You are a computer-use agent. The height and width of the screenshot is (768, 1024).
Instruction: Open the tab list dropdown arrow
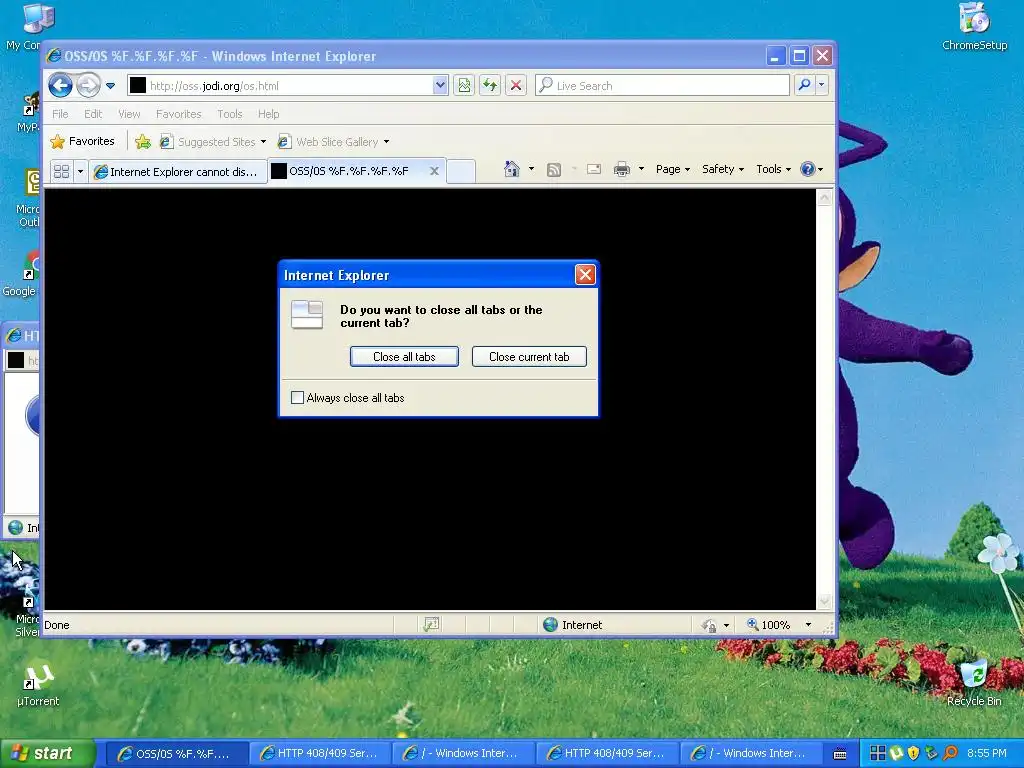tap(80, 171)
